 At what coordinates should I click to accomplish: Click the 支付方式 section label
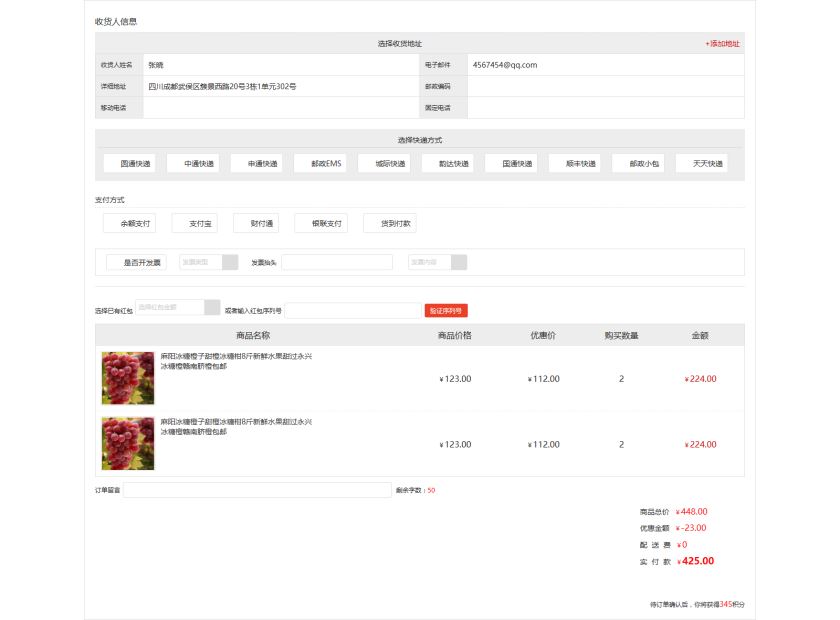click(109, 200)
